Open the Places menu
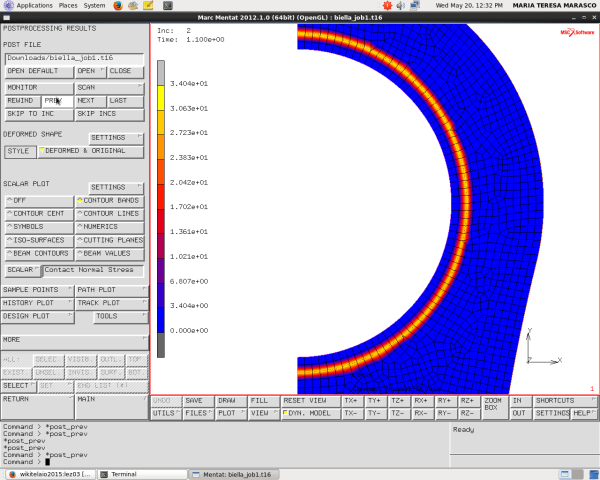This screenshot has height=480, width=600. click(x=68, y=5)
